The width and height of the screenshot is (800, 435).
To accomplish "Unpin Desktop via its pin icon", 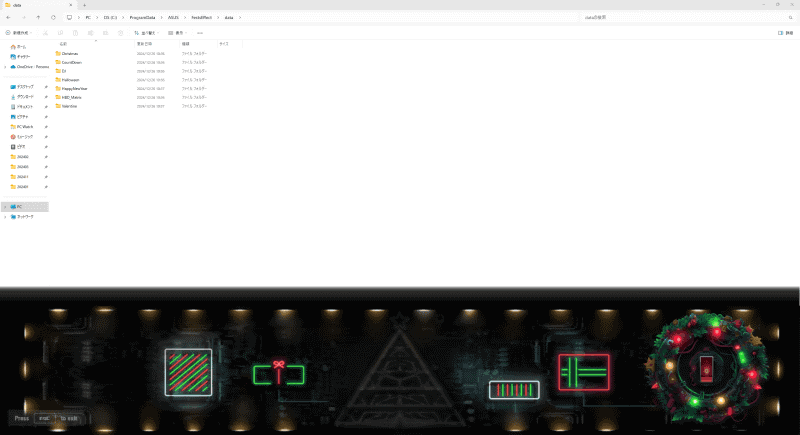I will (46, 87).
